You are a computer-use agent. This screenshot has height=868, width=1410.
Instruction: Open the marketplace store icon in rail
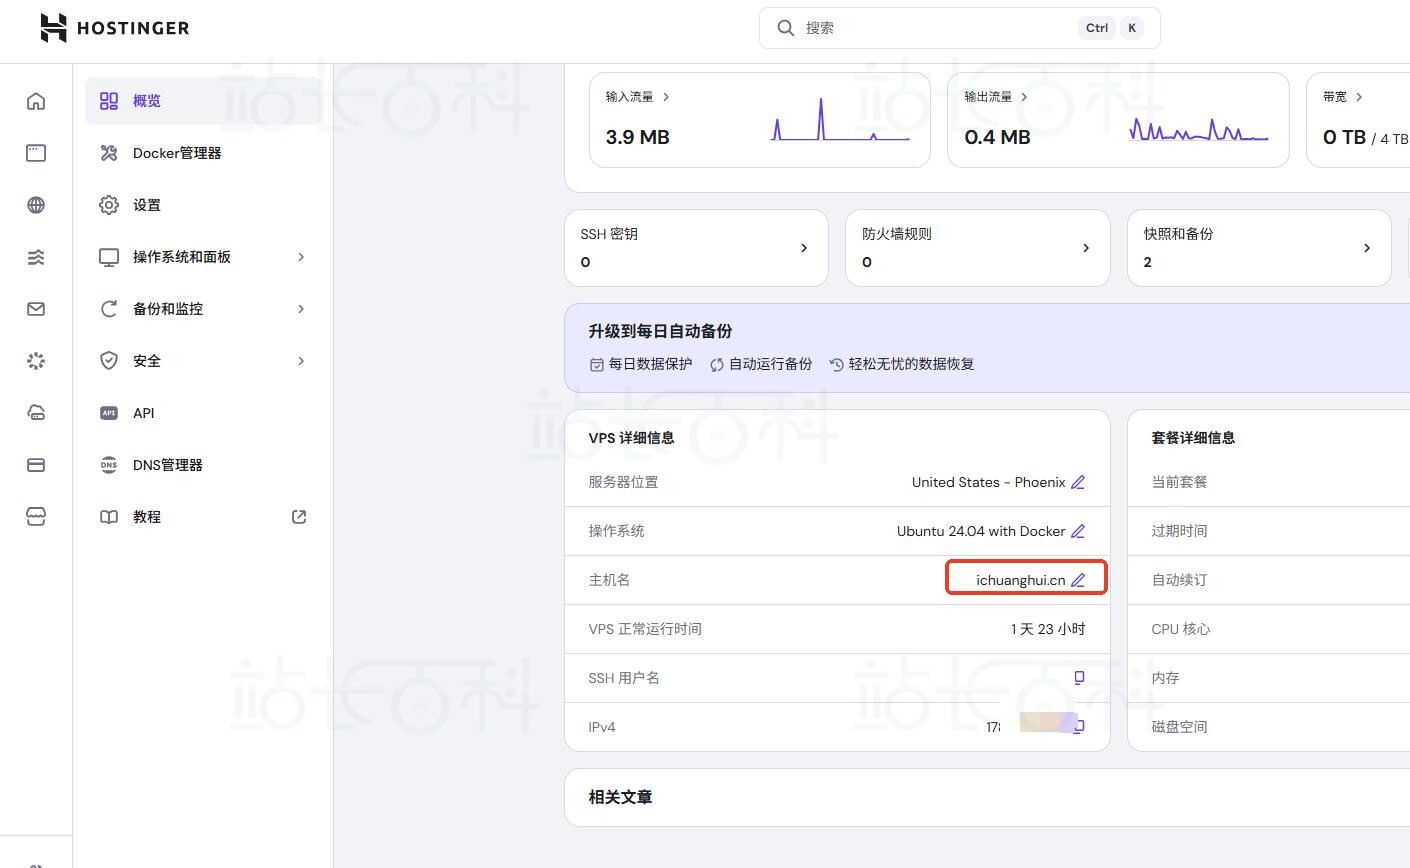[36, 517]
